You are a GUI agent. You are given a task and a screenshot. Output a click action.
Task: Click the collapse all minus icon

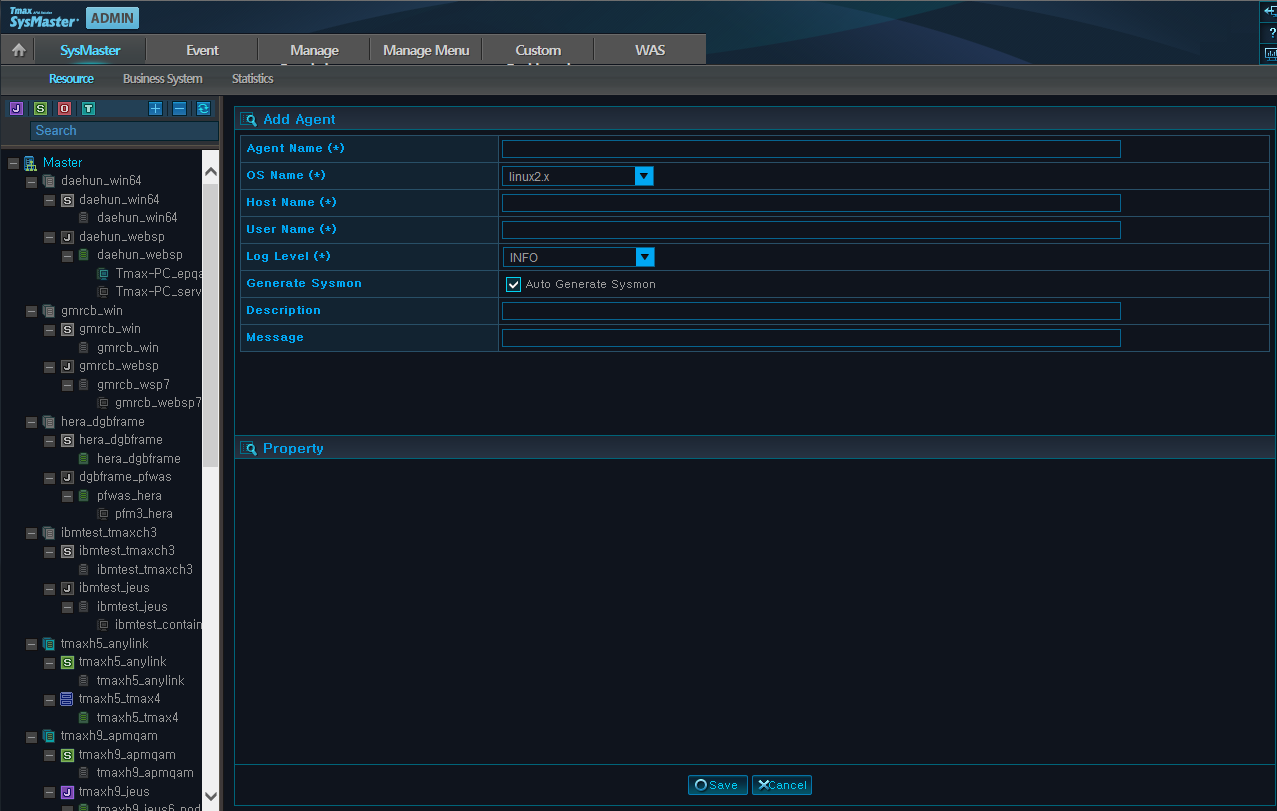(179, 109)
